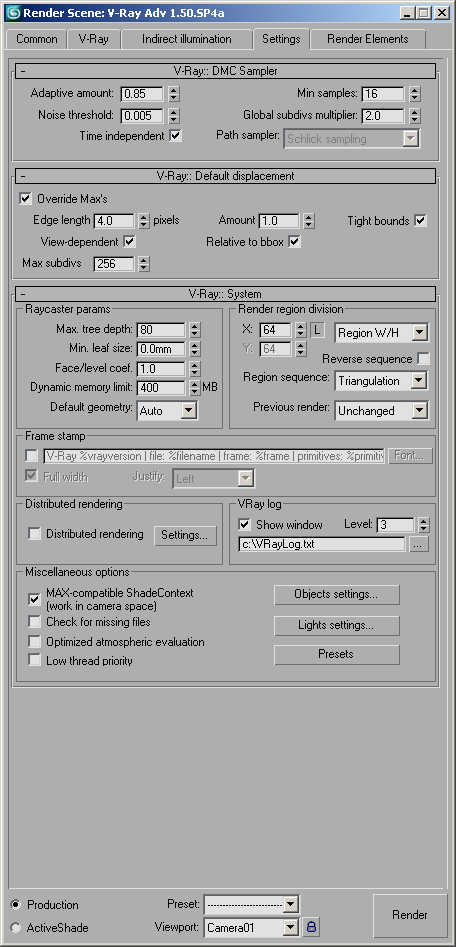Open the Indirect illumination tab
Screen dimensions: 456x947
[x=187, y=39]
